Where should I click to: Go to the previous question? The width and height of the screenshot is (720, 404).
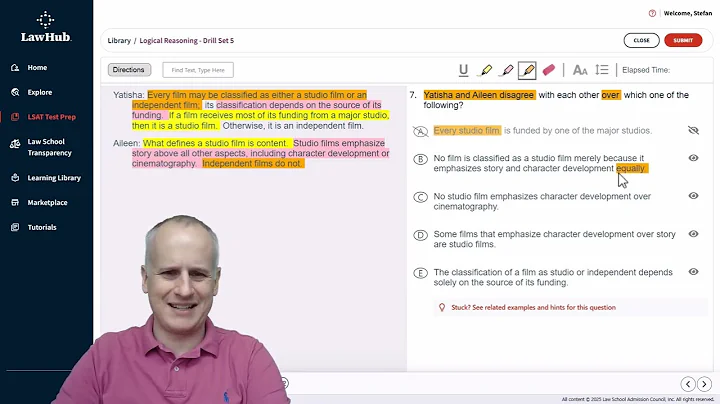pos(687,384)
